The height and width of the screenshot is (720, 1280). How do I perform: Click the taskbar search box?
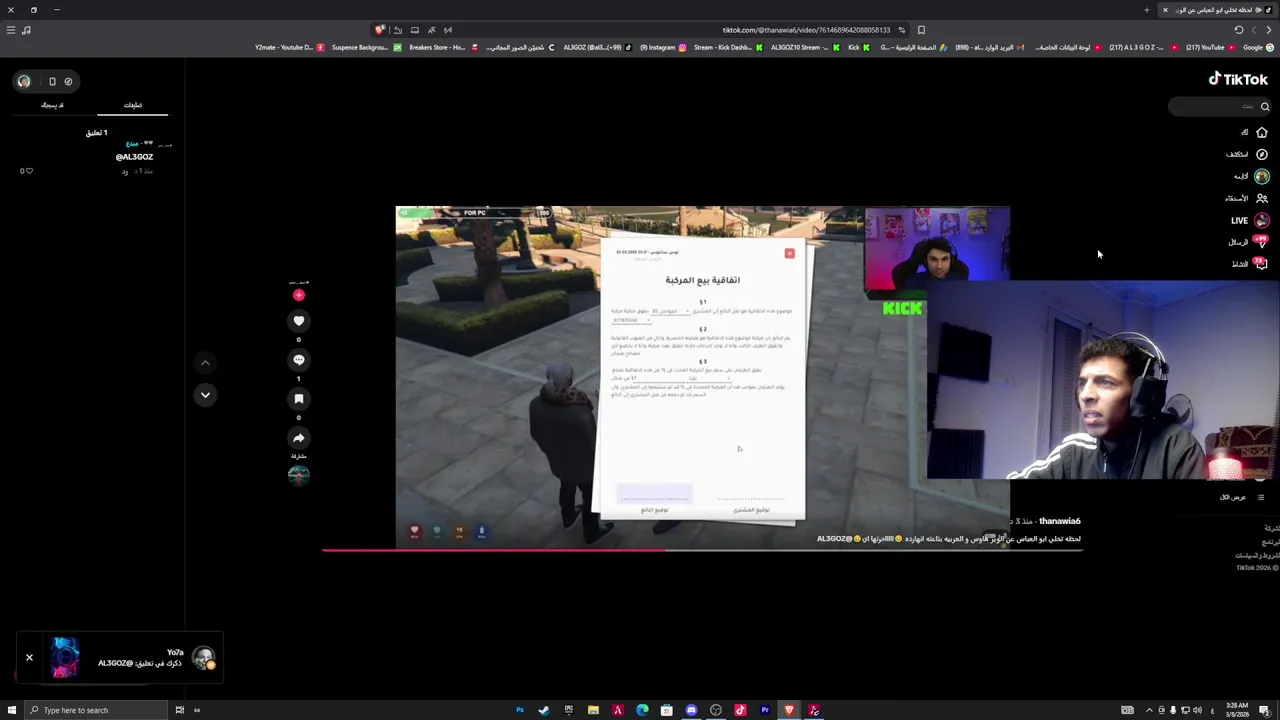[95, 710]
